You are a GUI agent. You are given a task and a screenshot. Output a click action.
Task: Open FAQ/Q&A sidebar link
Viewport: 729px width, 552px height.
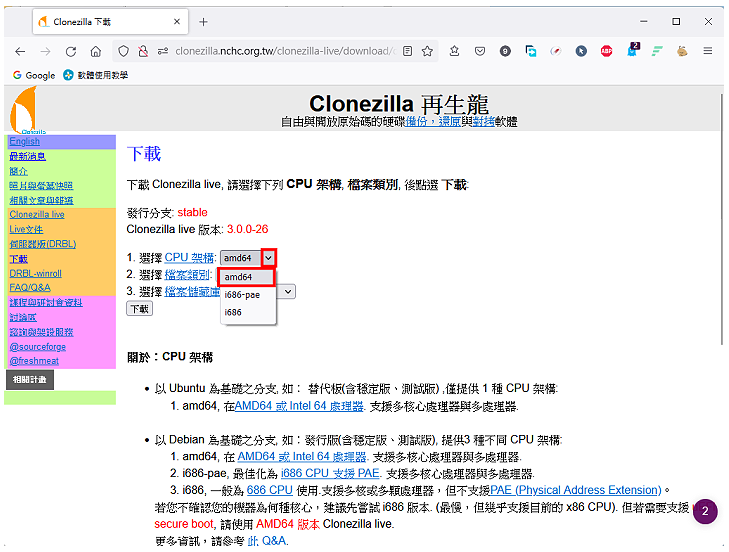click(30, 287)
